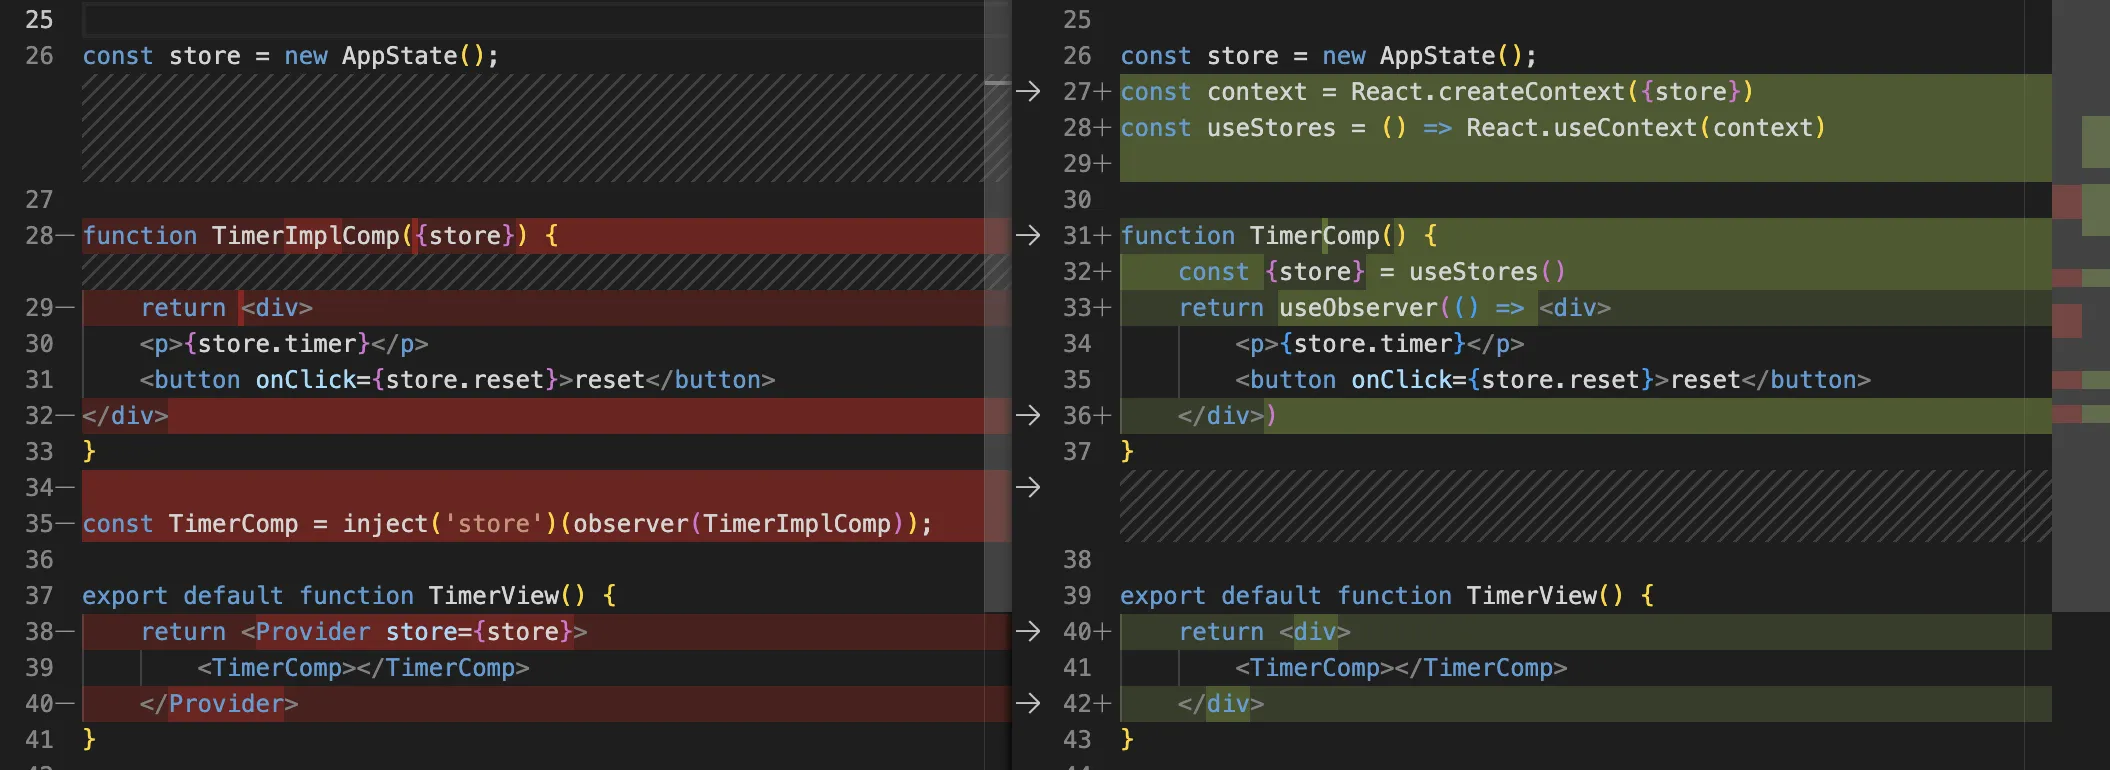This screenshot has width=2110, height=770.
Task: Click added line 'const useStores = () => React.useContext(context)'
Action: pyautogui.click(x=1473, y=128)
